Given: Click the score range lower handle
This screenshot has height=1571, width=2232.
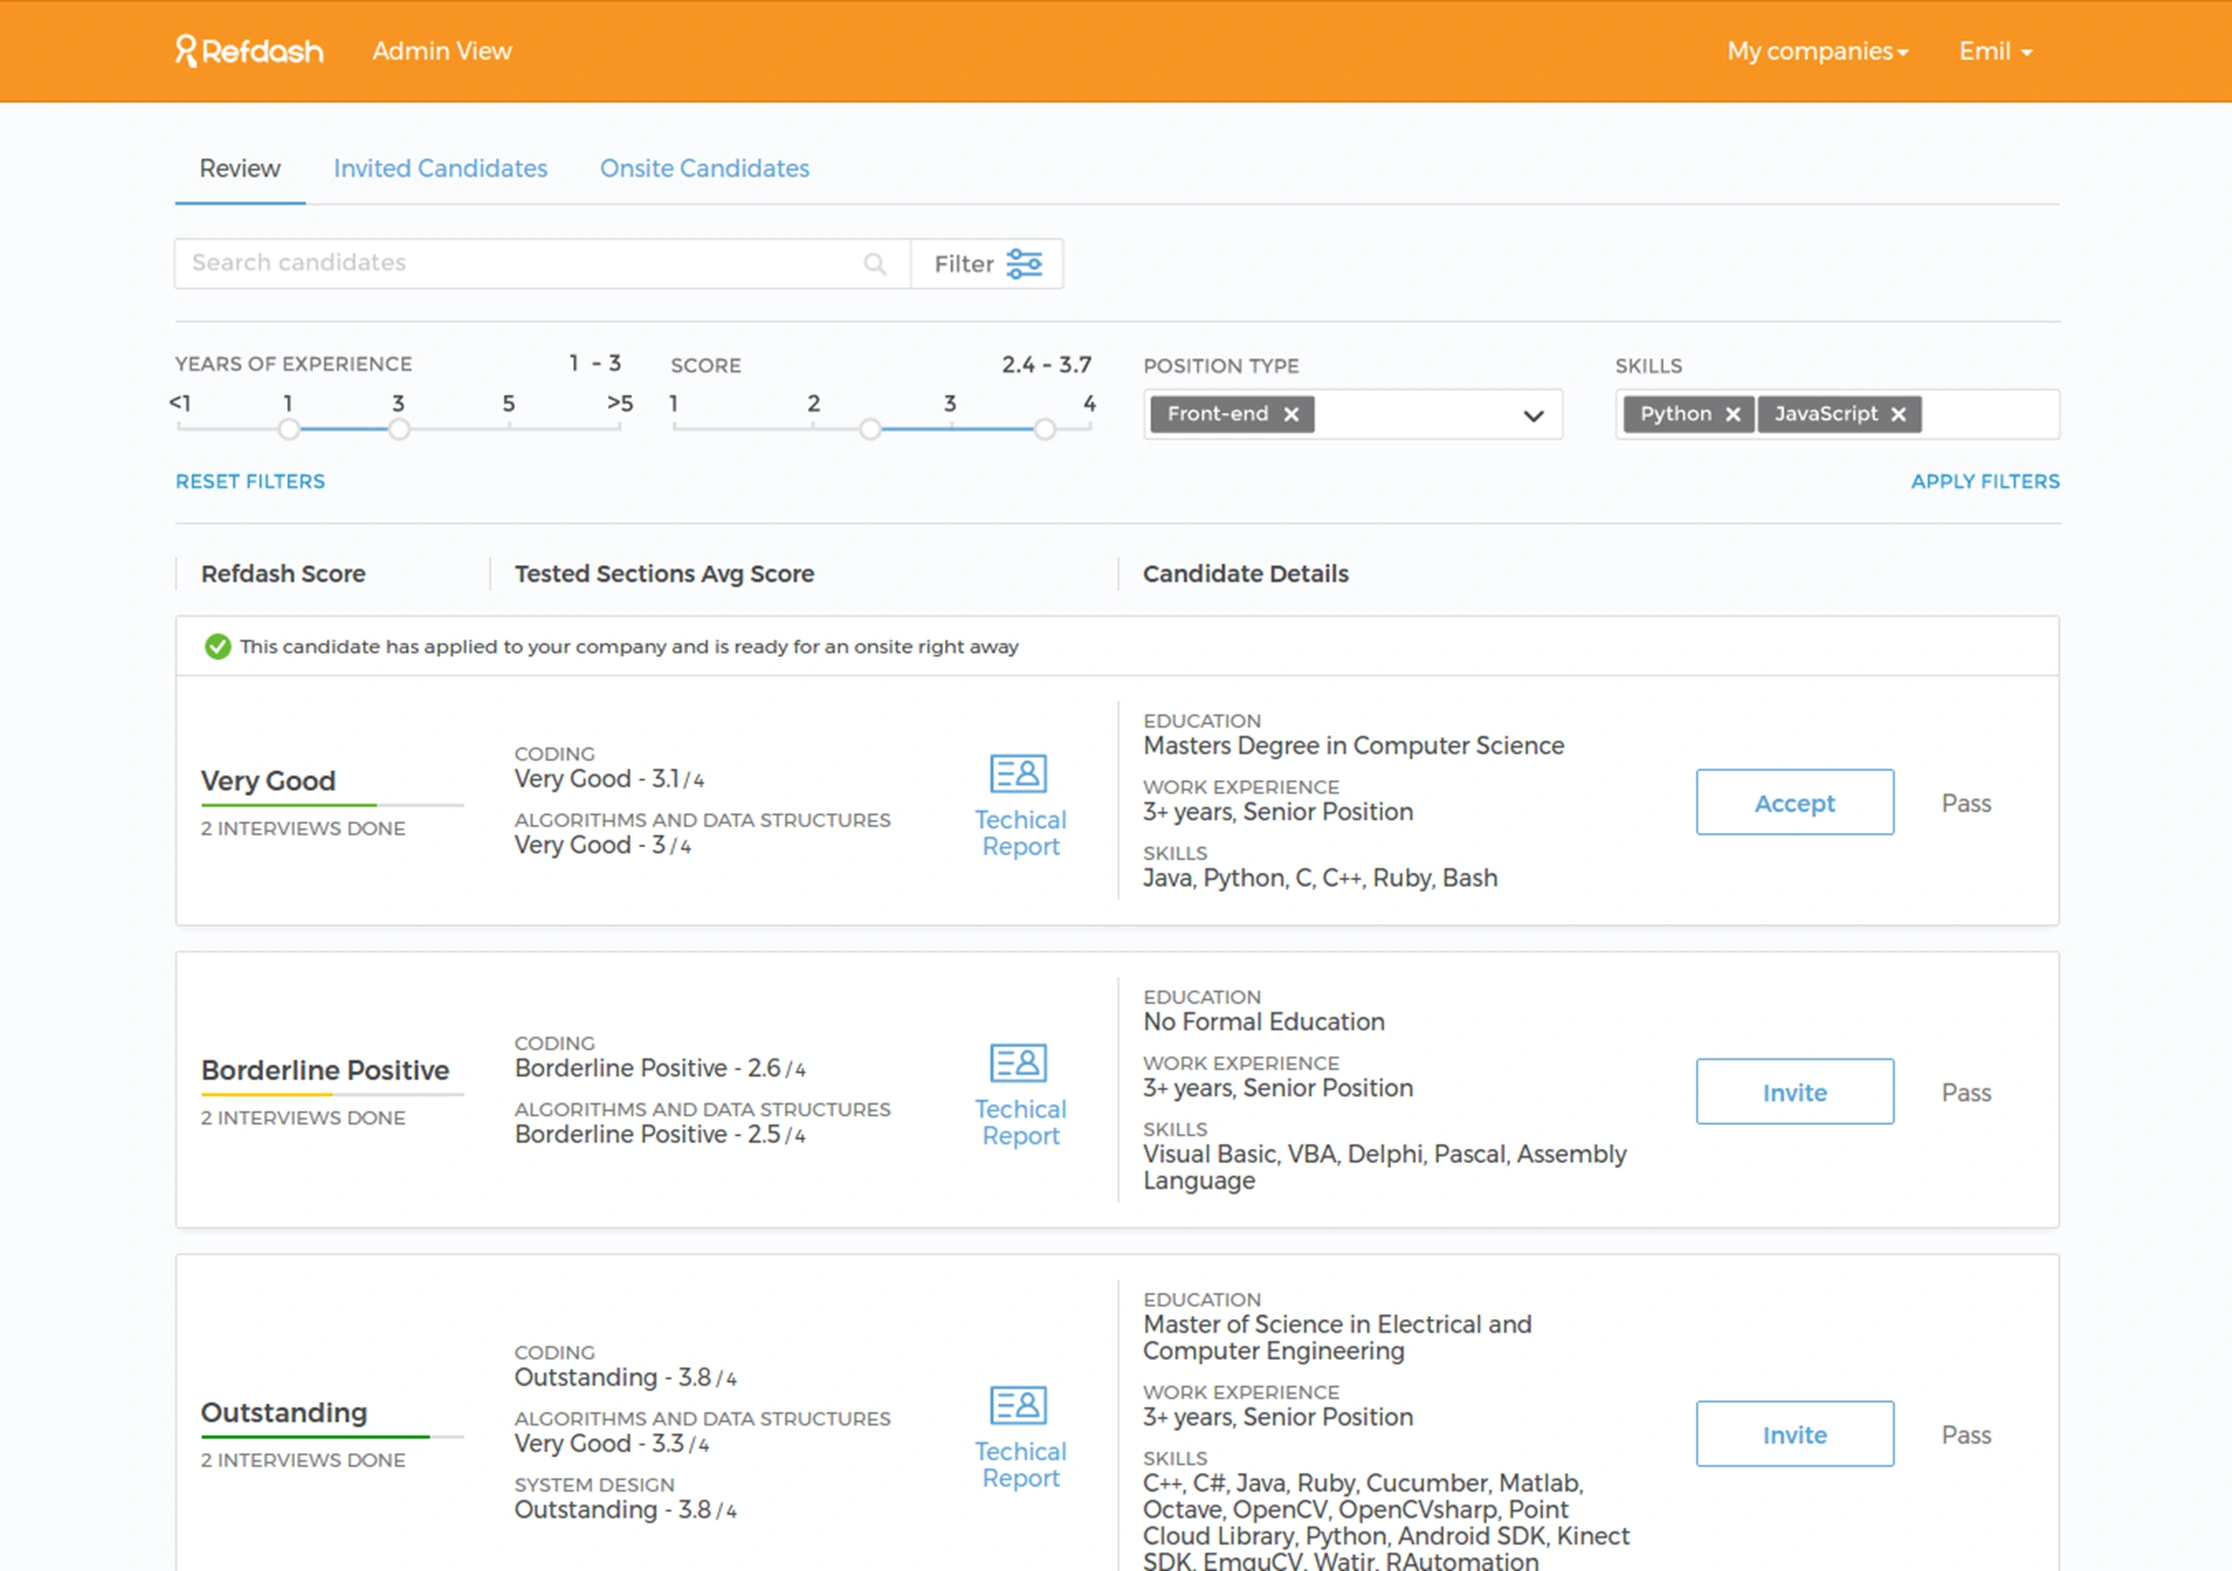Looking at the screenshot, I should pyautogui.click(x=870, y=429).
